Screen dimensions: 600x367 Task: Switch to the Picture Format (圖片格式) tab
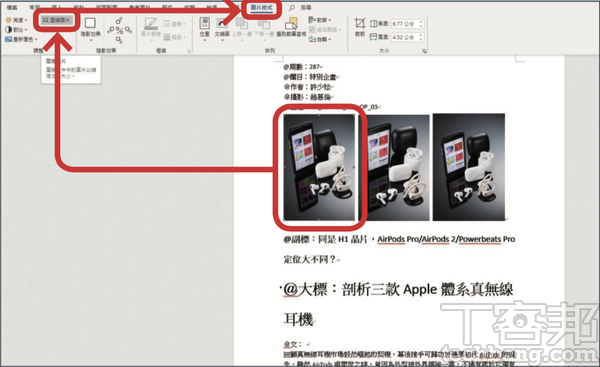click(x=262, y=7)
